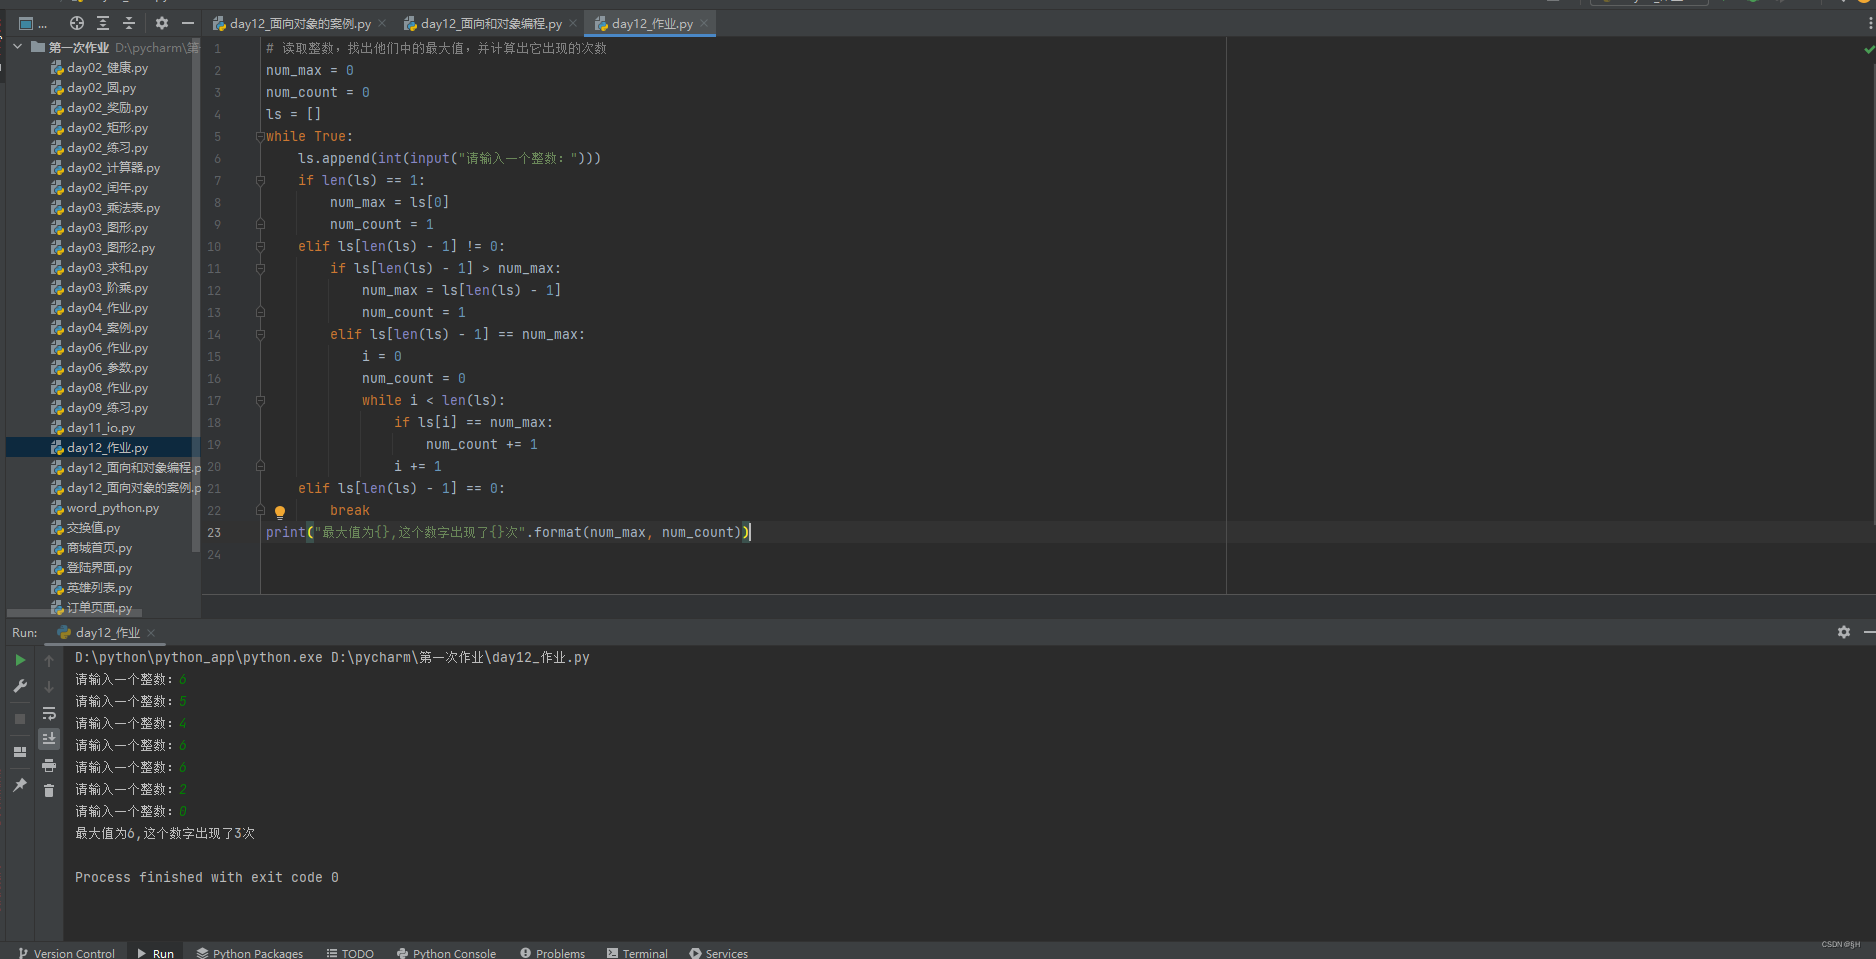Open Services tool window
Screen dimensions: 1876x959
tap(718, 953)
